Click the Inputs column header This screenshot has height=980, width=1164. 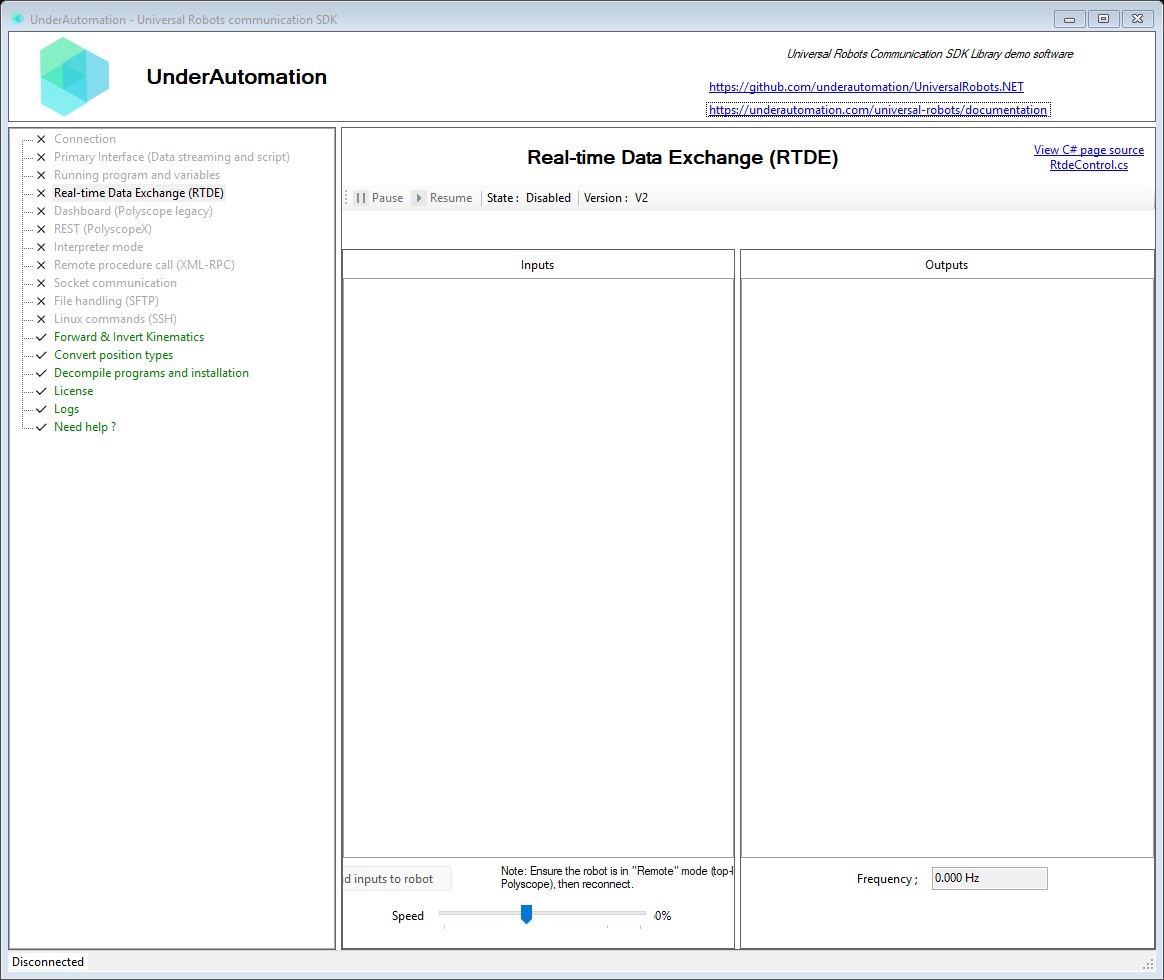pyautogui.click(x=537, y=265)
